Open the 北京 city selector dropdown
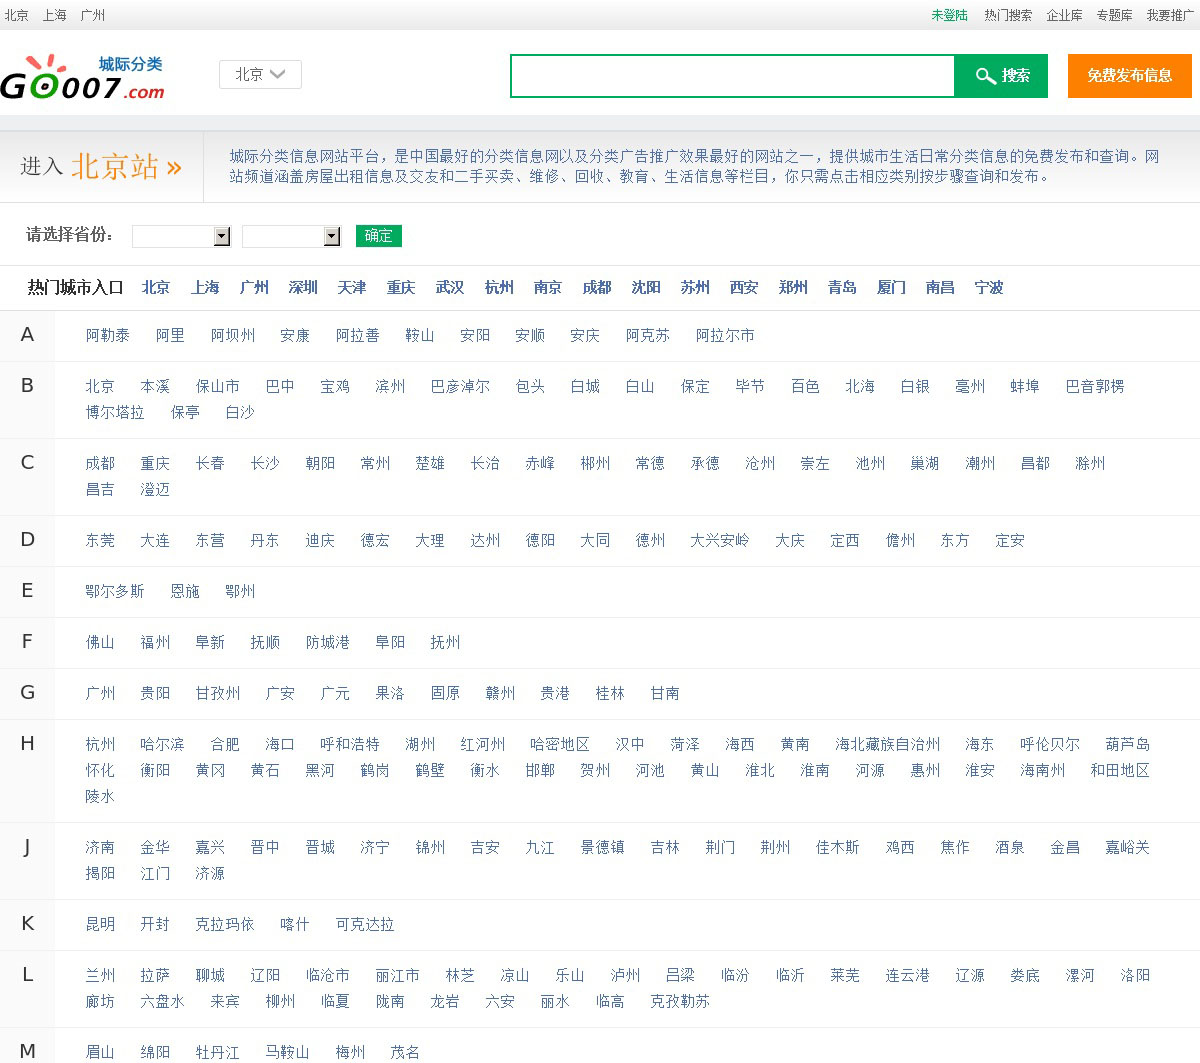The width and height of the screenshot is (1200, 1063). click(x=260, y=75)
